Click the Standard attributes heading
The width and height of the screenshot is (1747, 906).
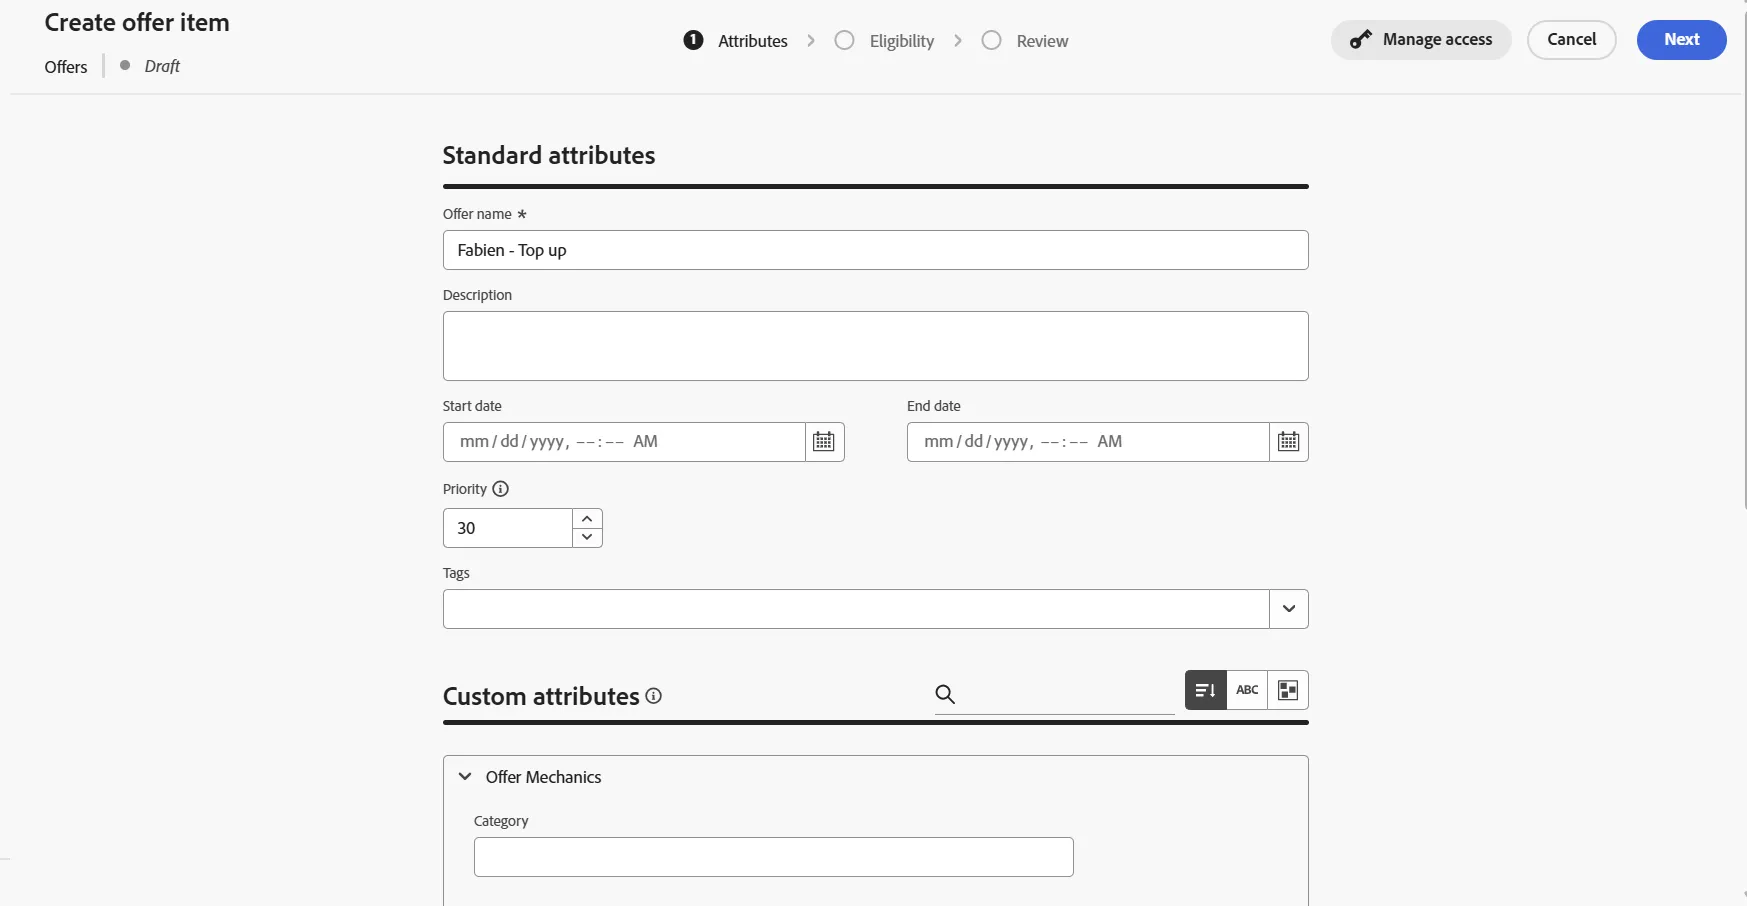point(549,156)
